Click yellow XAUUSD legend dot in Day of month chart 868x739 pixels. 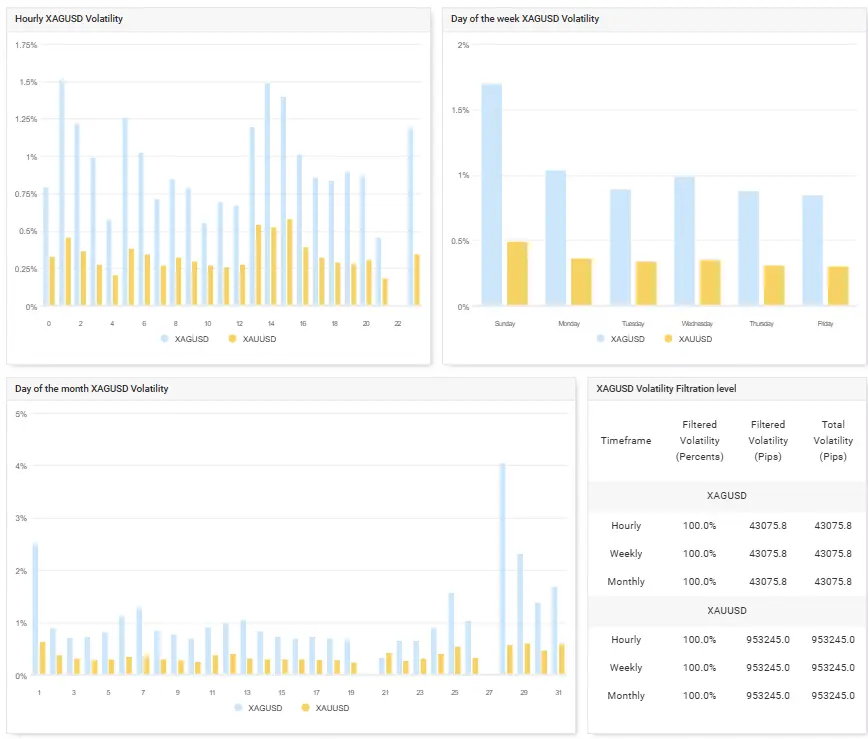pos(307,708)
